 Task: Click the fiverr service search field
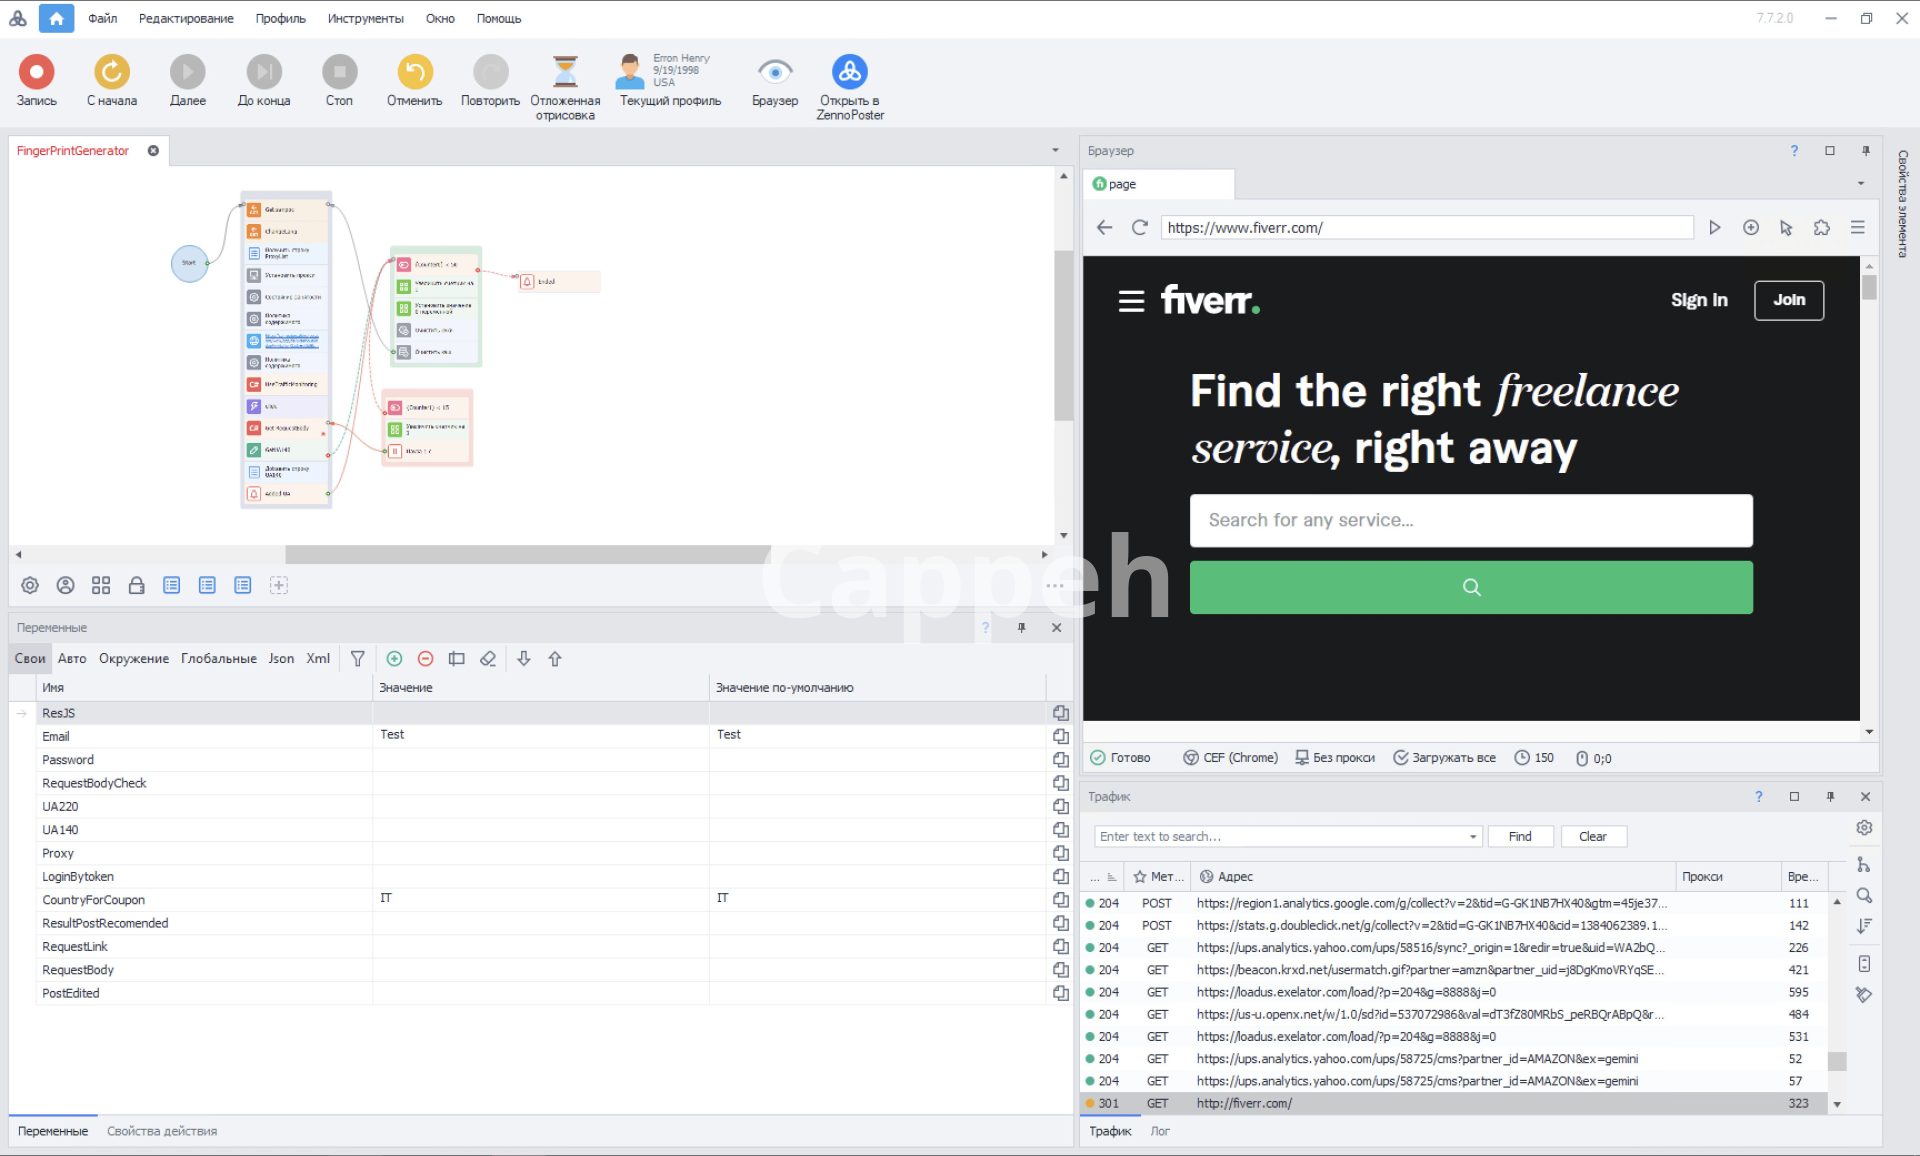tap(1470, 520)
